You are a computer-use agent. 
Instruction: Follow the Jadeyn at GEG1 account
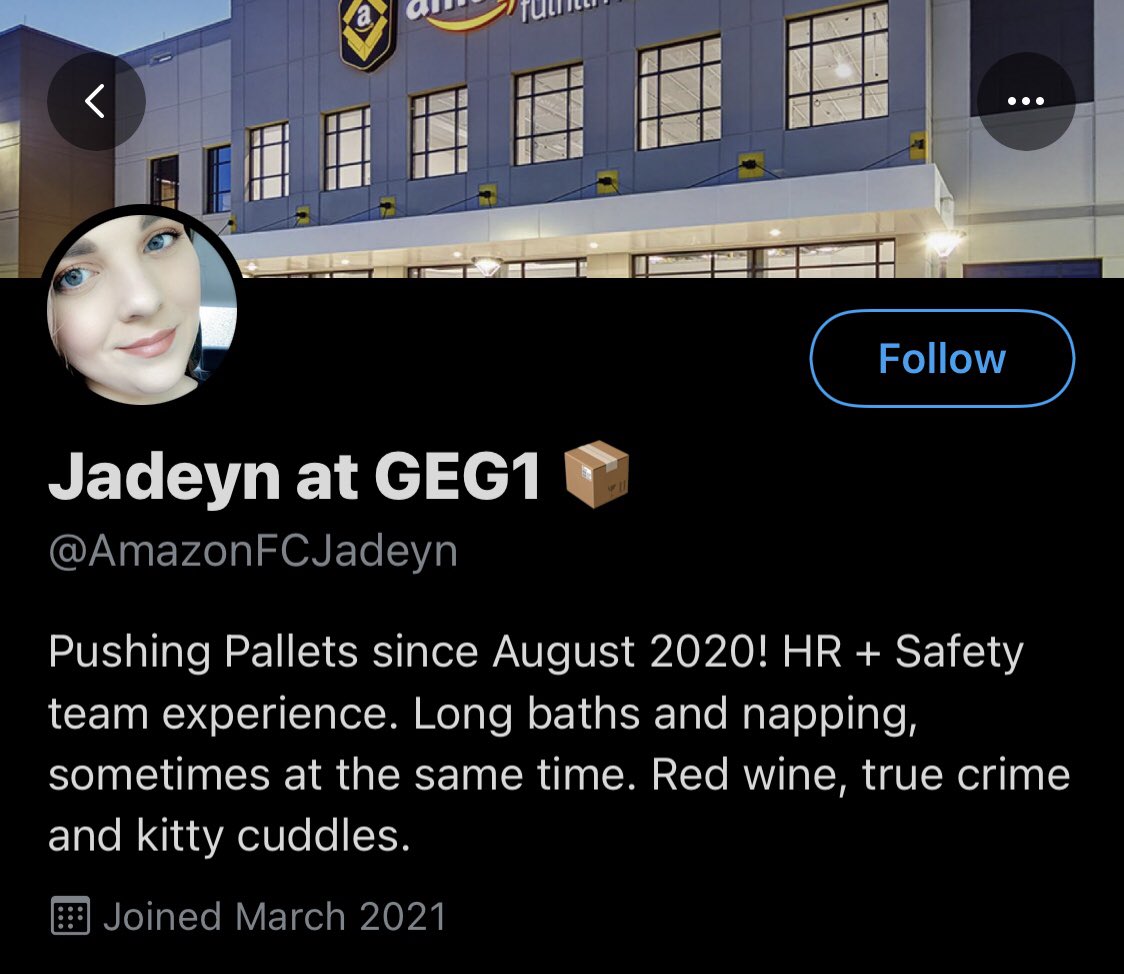[x=942, y=358]
